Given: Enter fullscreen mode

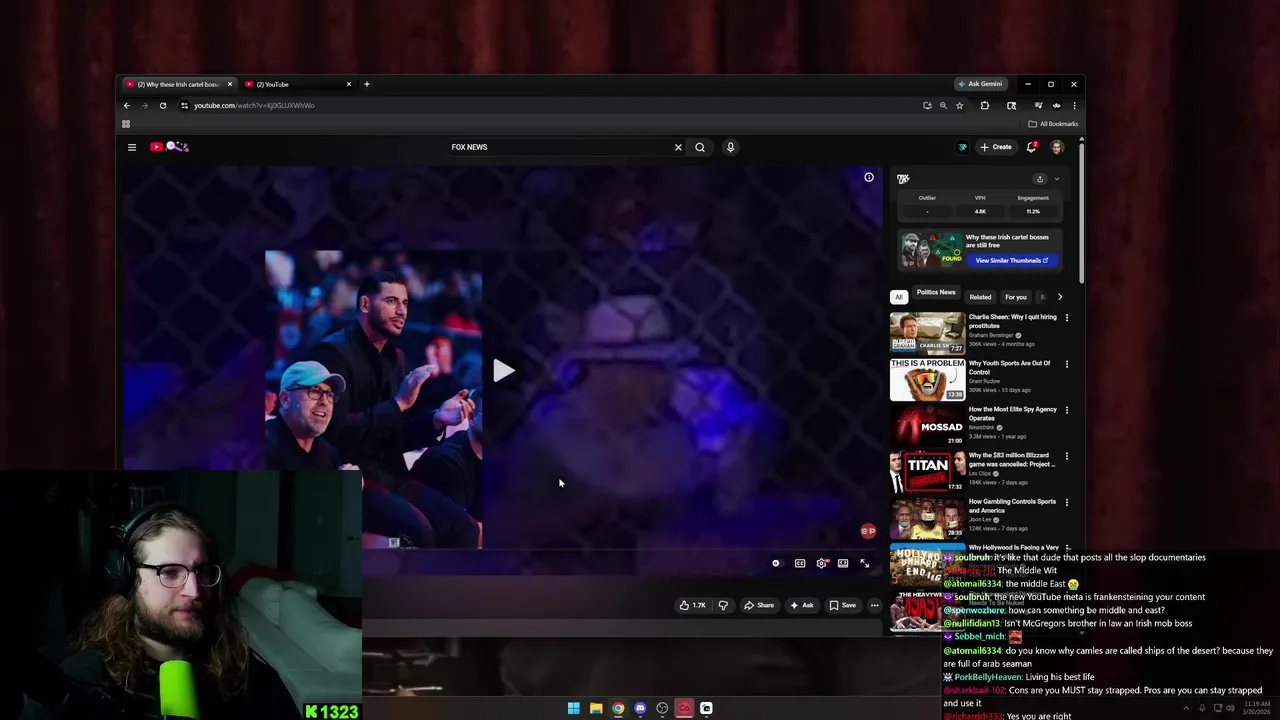Looking at the screenshot, I should coord(865,564).
